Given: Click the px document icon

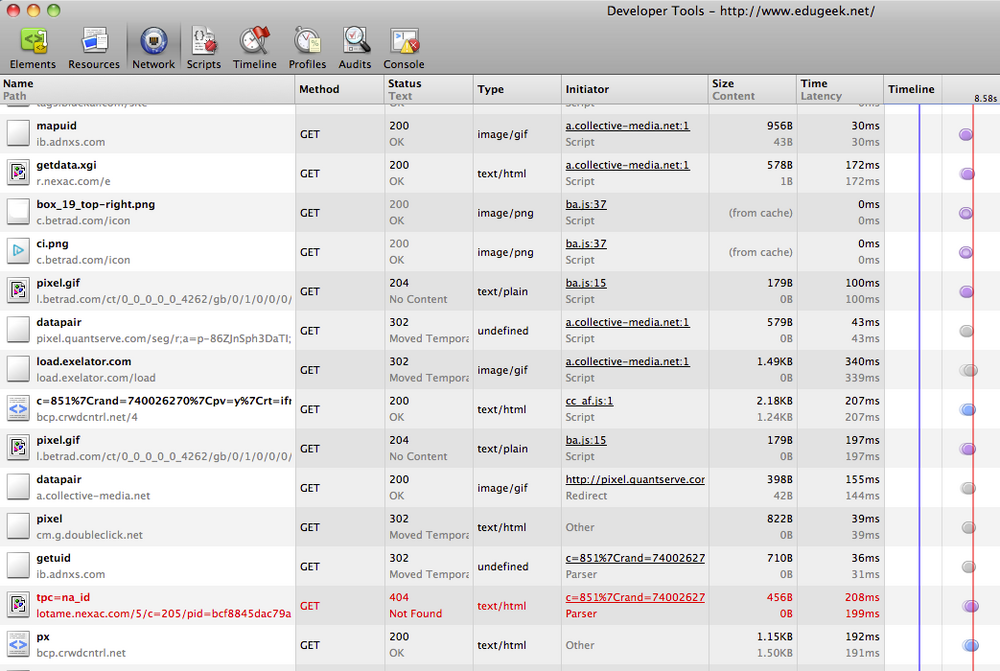Looking at the screenshot, I should coord(18,645).
